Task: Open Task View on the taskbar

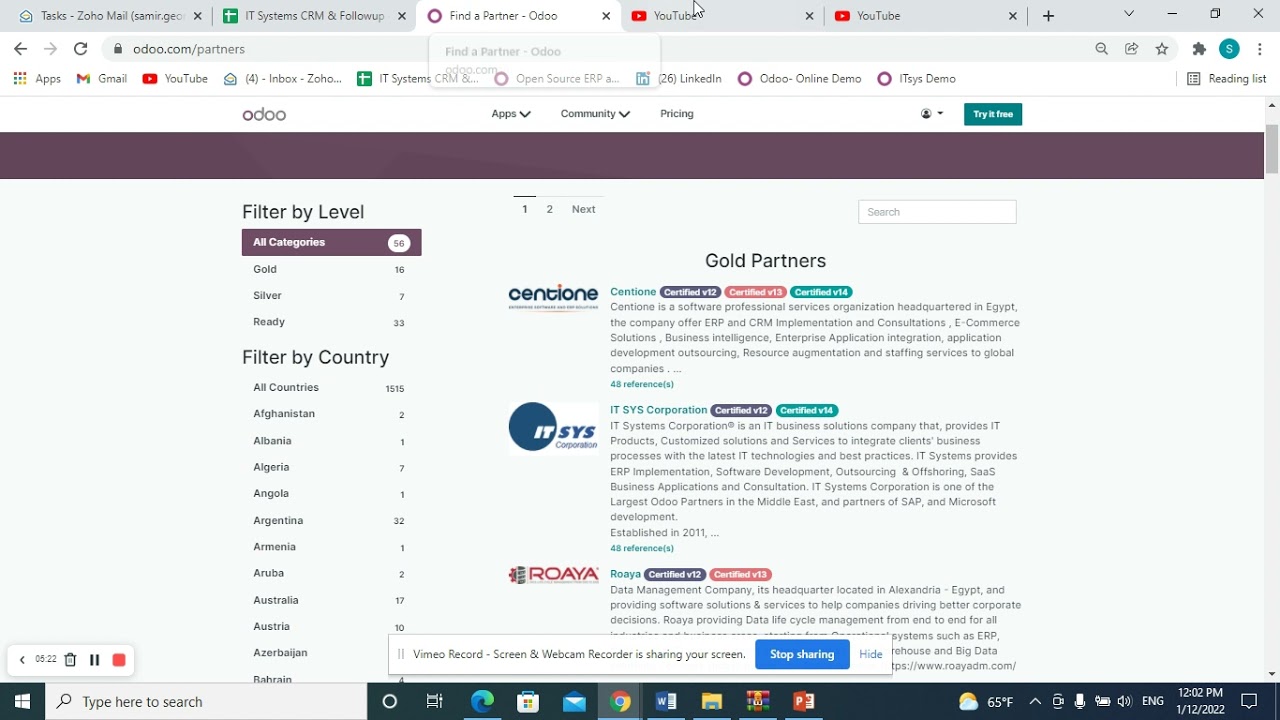Action: (434, 701)
